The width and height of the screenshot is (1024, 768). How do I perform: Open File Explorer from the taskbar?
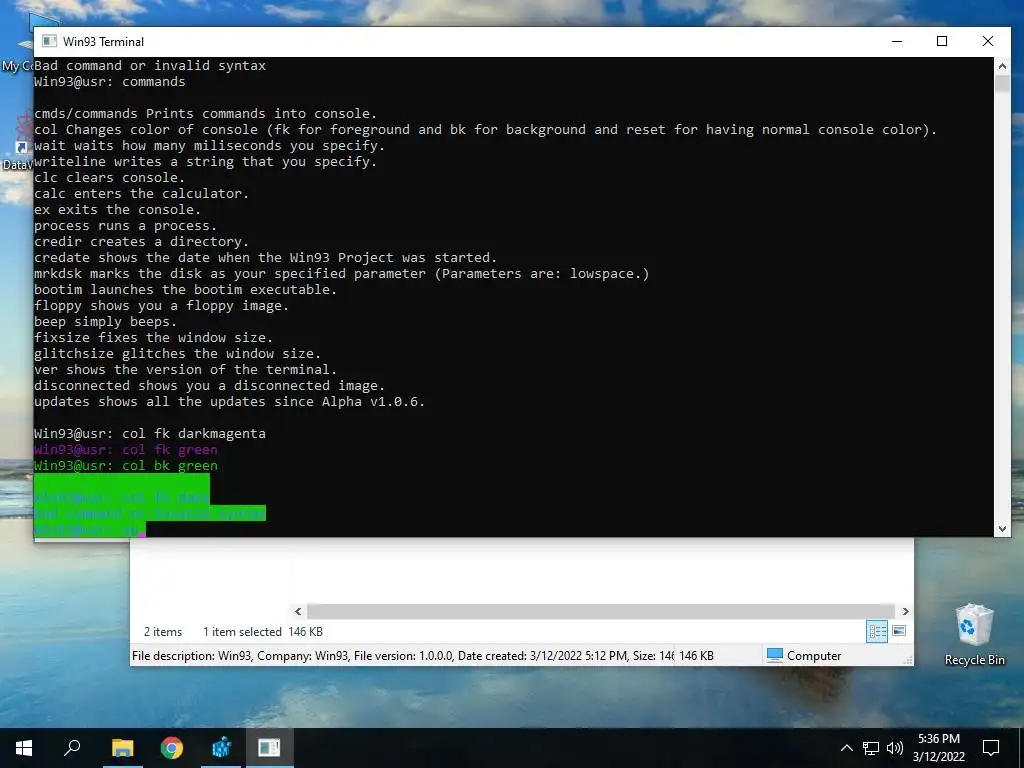(x=122, y=748)
